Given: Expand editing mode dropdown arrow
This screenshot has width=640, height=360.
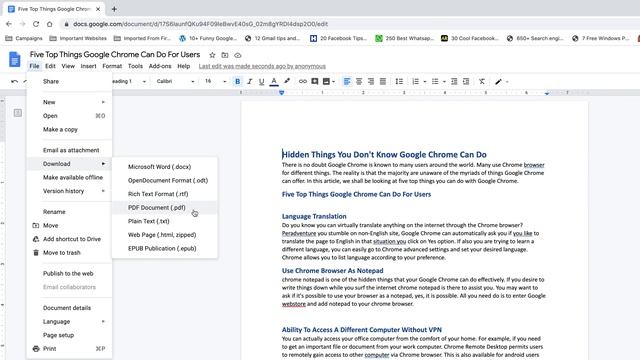Looking at the screenshot, I should click(x=507, y=82).
